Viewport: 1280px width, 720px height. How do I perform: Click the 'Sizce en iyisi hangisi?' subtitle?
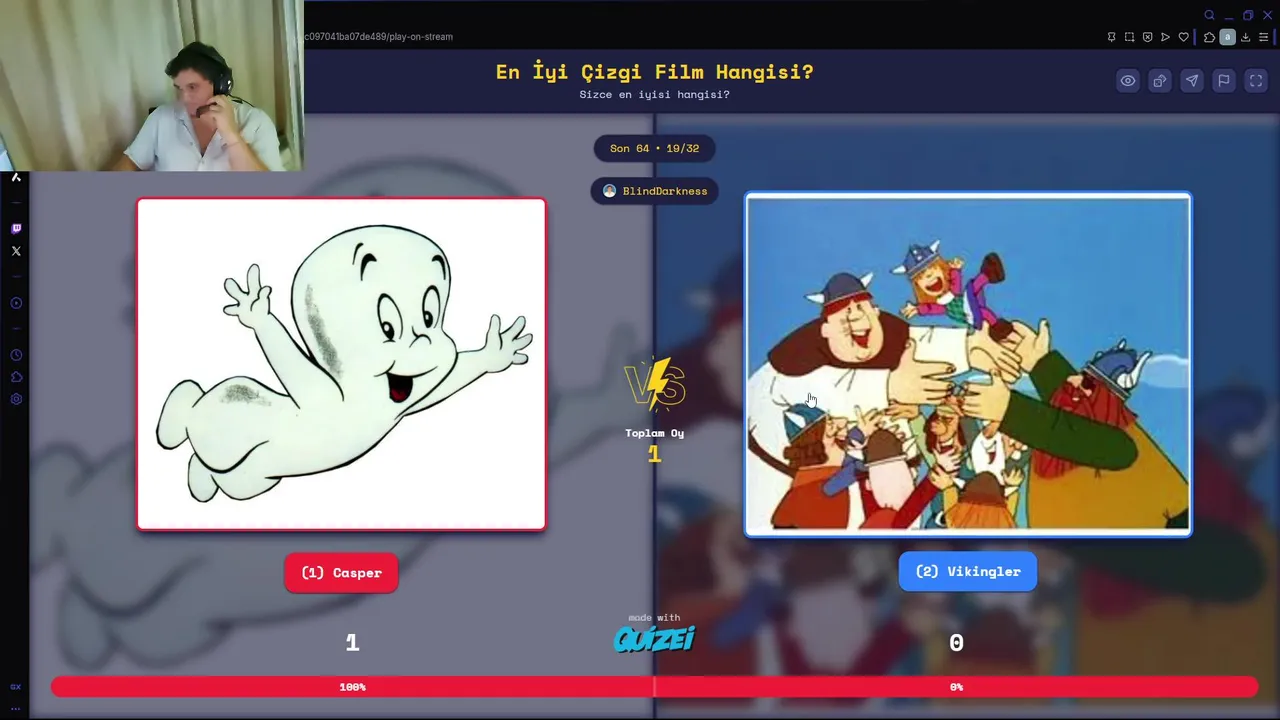tap(654, 95)
